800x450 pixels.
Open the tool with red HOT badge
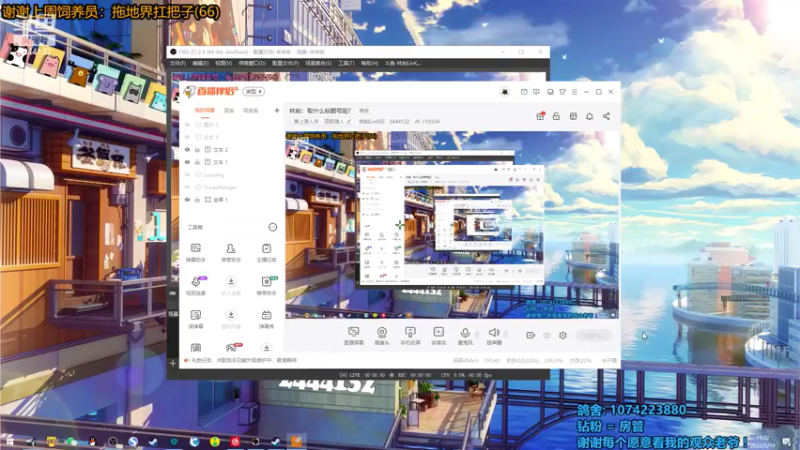[232, 348]
